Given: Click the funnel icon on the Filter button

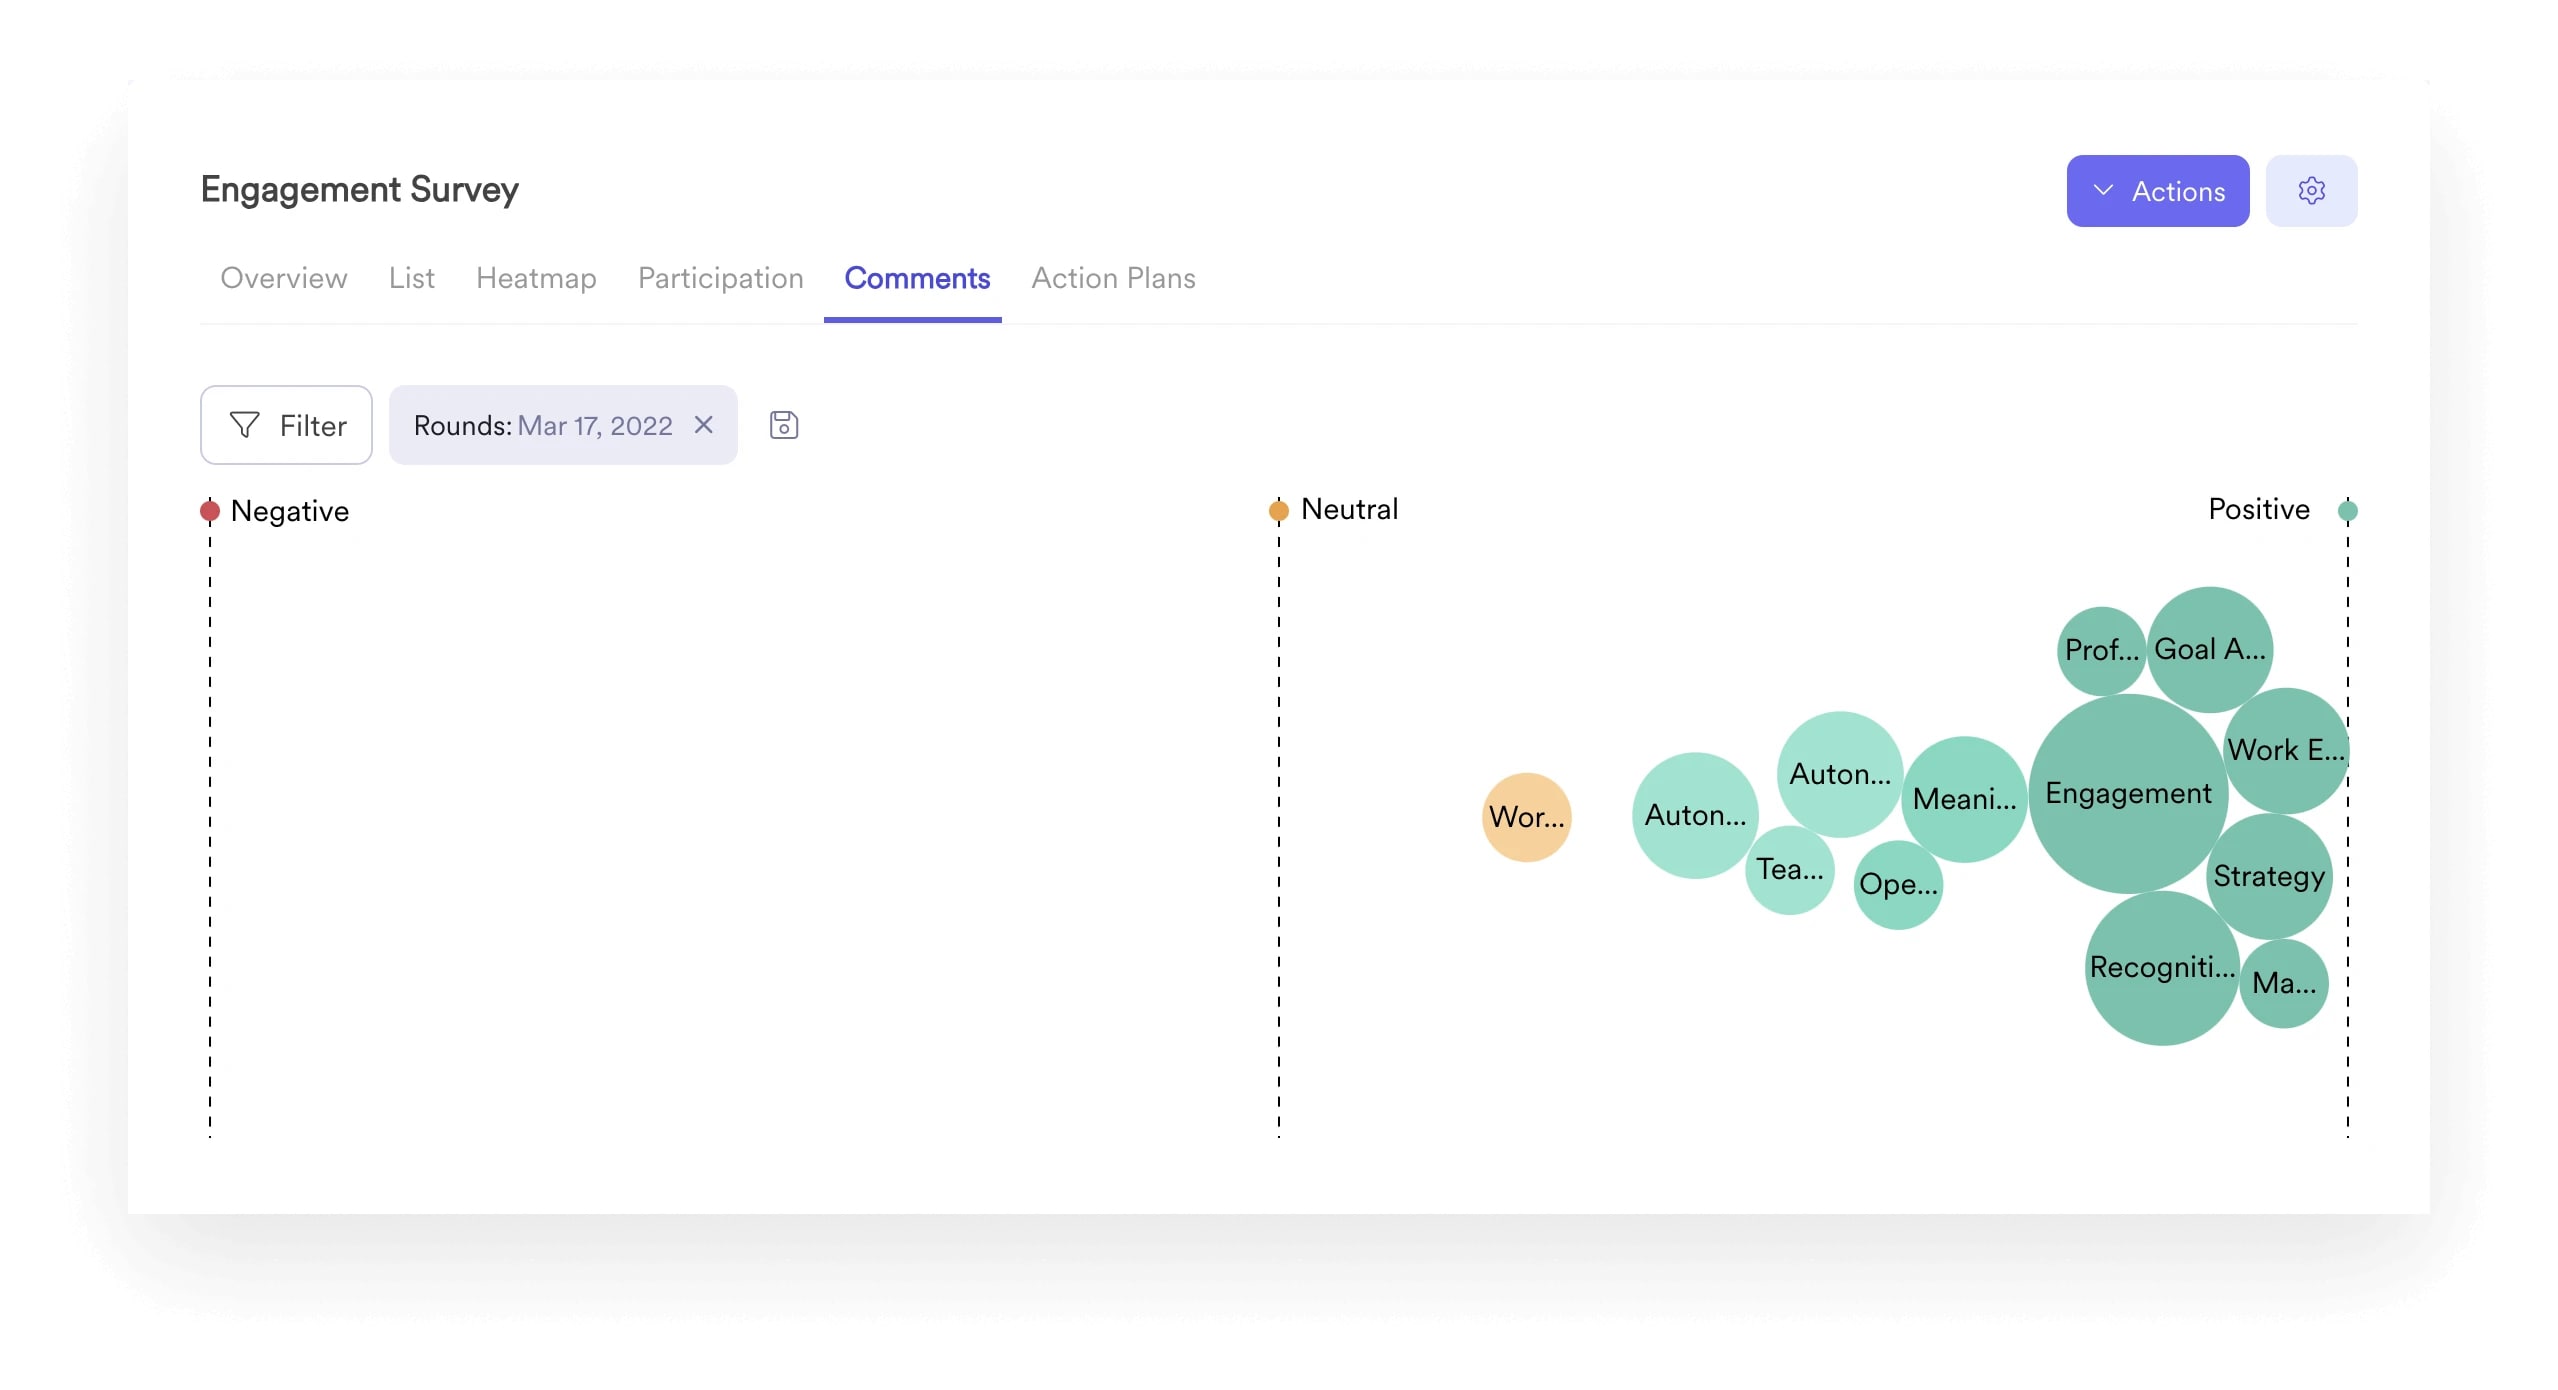Looking at the screenshot, I should coord(245,425).
